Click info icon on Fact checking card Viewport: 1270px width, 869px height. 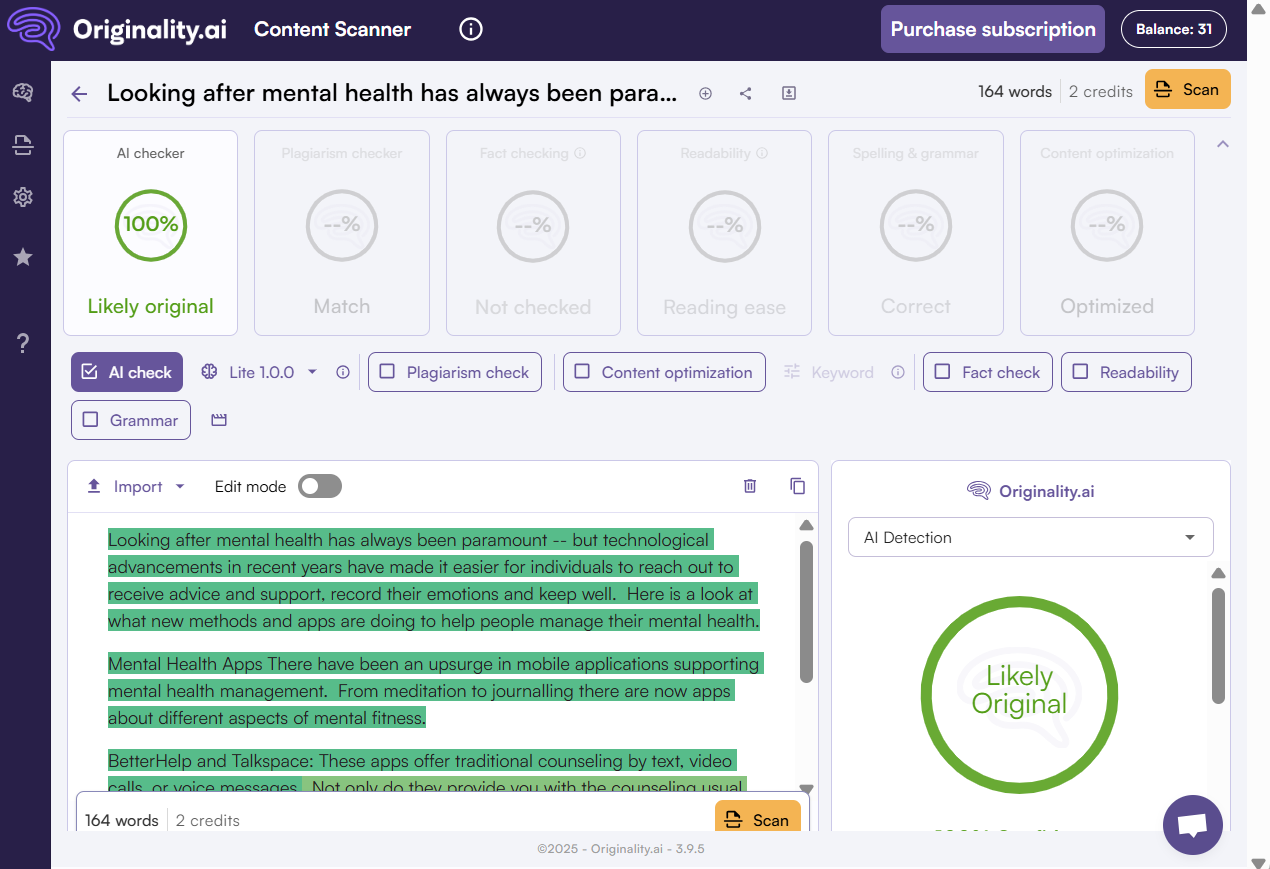(x=581, y=154)
